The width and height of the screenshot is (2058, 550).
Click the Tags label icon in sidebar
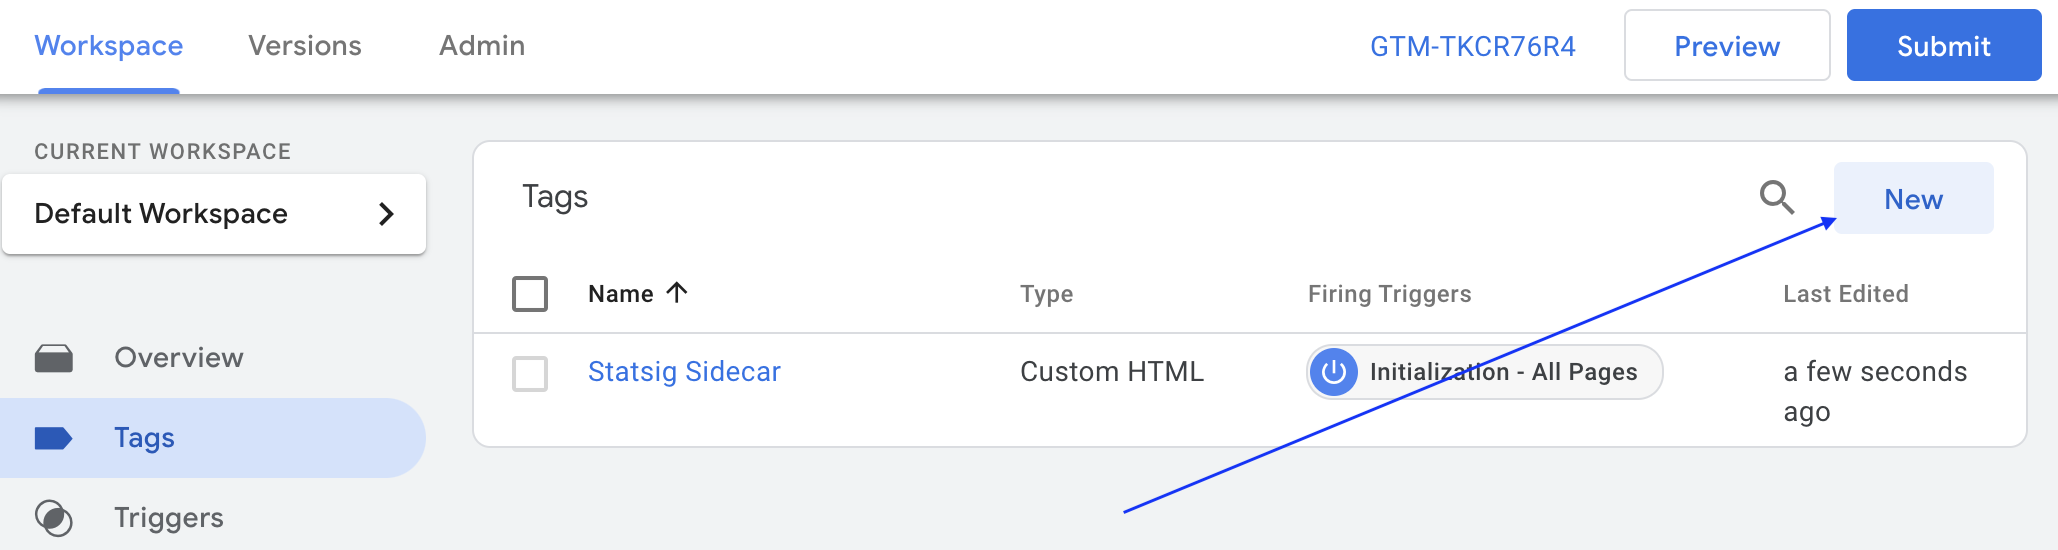coord(53,438)
